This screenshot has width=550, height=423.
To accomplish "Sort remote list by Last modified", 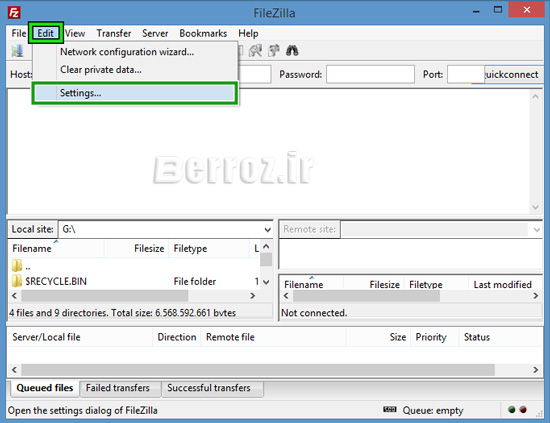I will [x=505, y=284].
